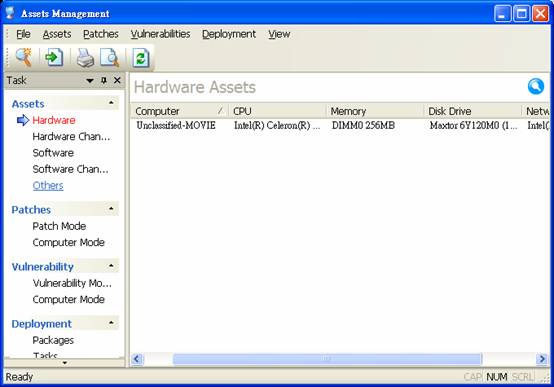
Task: Maximize the Assets Management window
Action: [x=521, y=13]
